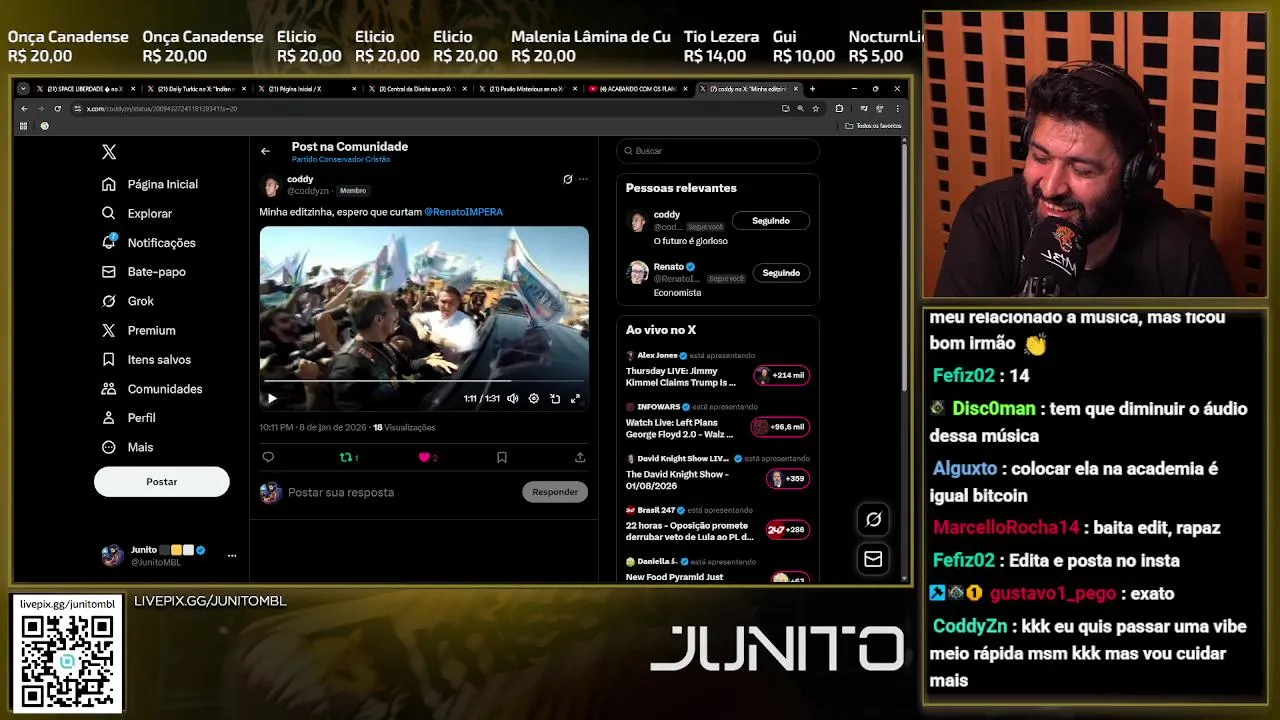Open video settings gear
Image resolution: width=1280 pixels, height=720 pixels.
[534, 398]
